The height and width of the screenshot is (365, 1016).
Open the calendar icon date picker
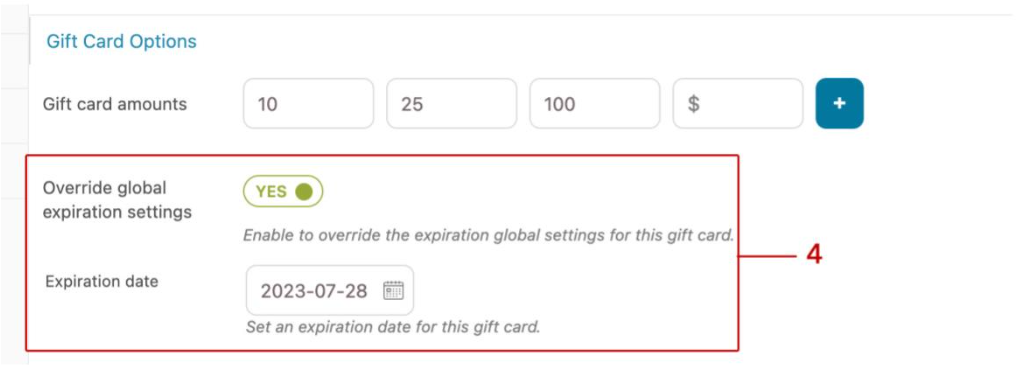point(393,290)
